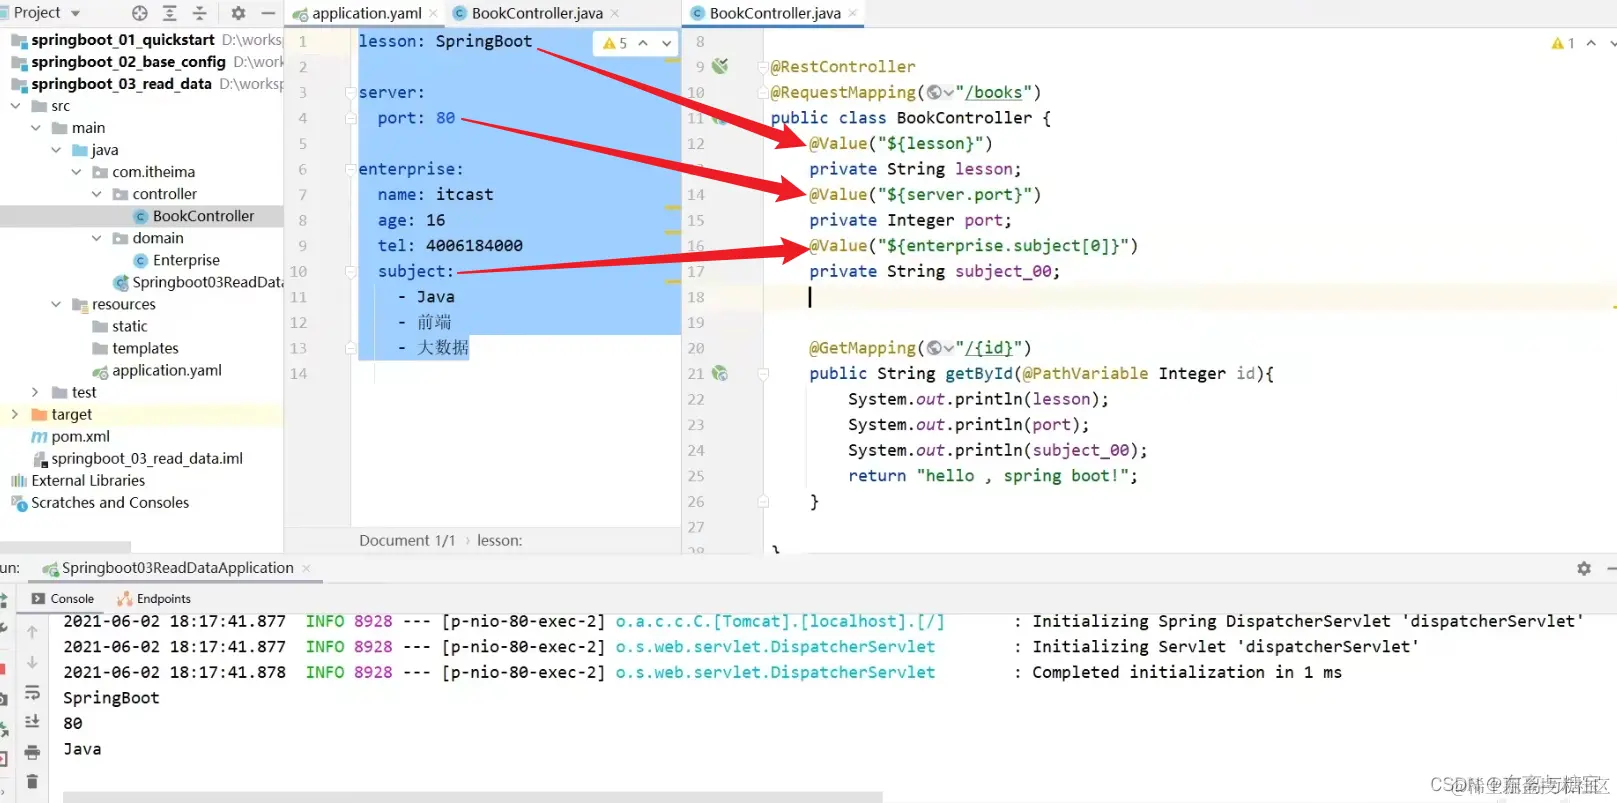Viewport: 1617px width, 803px height.
Task: Close the right split BookController.java tab
Action: [853, 13]
